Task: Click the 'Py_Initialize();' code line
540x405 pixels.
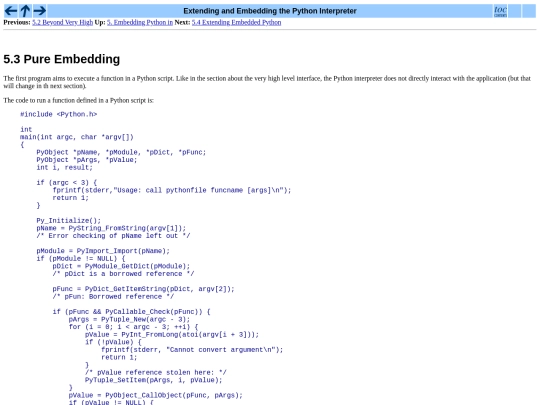Action: (x=69, y=220)
